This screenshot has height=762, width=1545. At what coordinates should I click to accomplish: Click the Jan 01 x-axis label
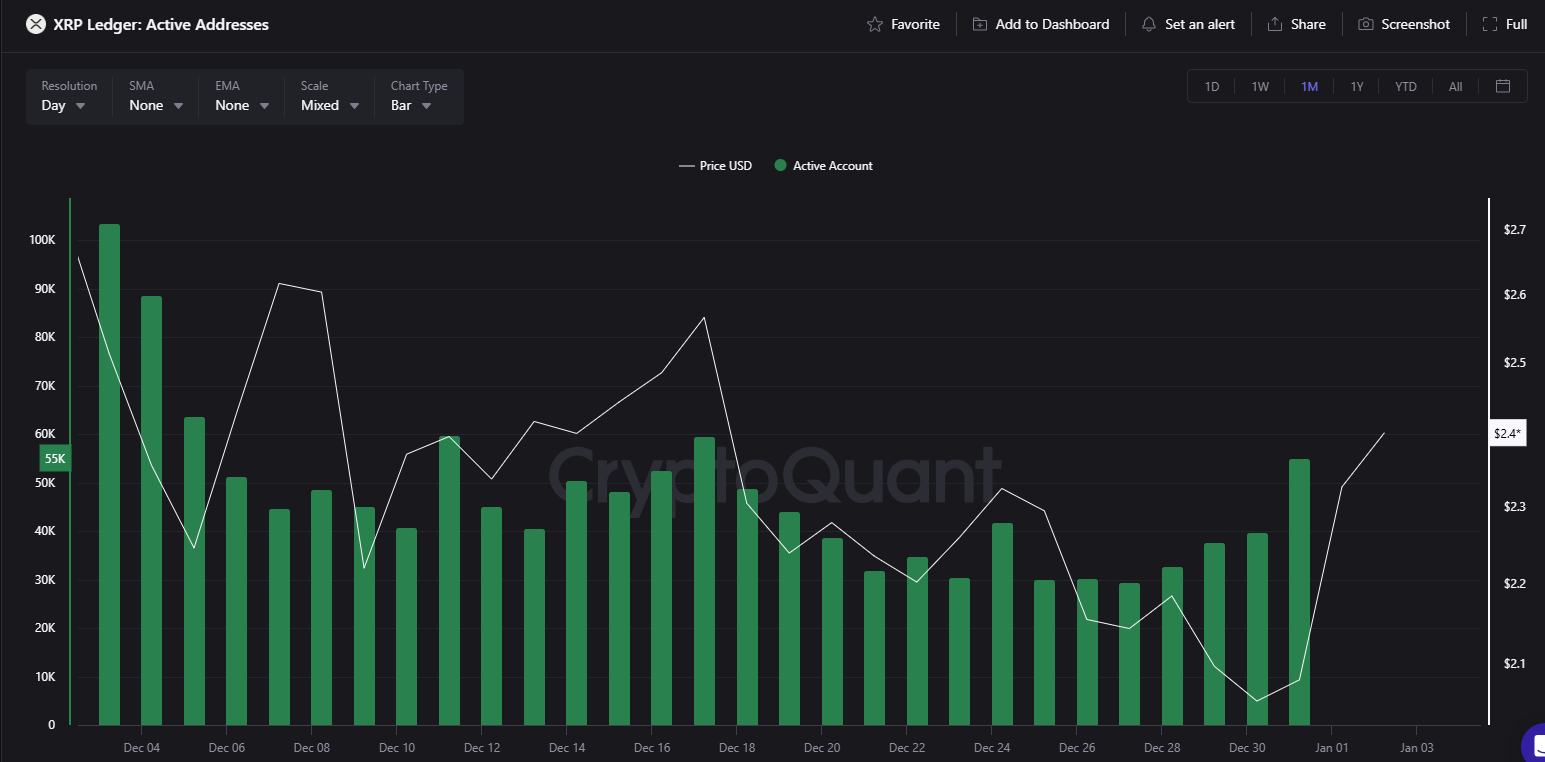point(1332,748)
